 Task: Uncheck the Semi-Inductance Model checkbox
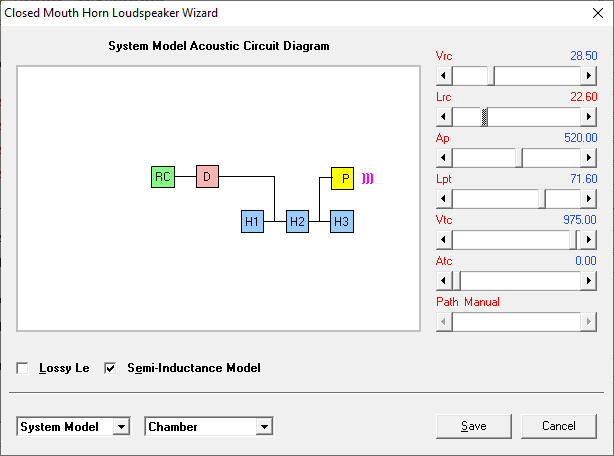(110, 368)
